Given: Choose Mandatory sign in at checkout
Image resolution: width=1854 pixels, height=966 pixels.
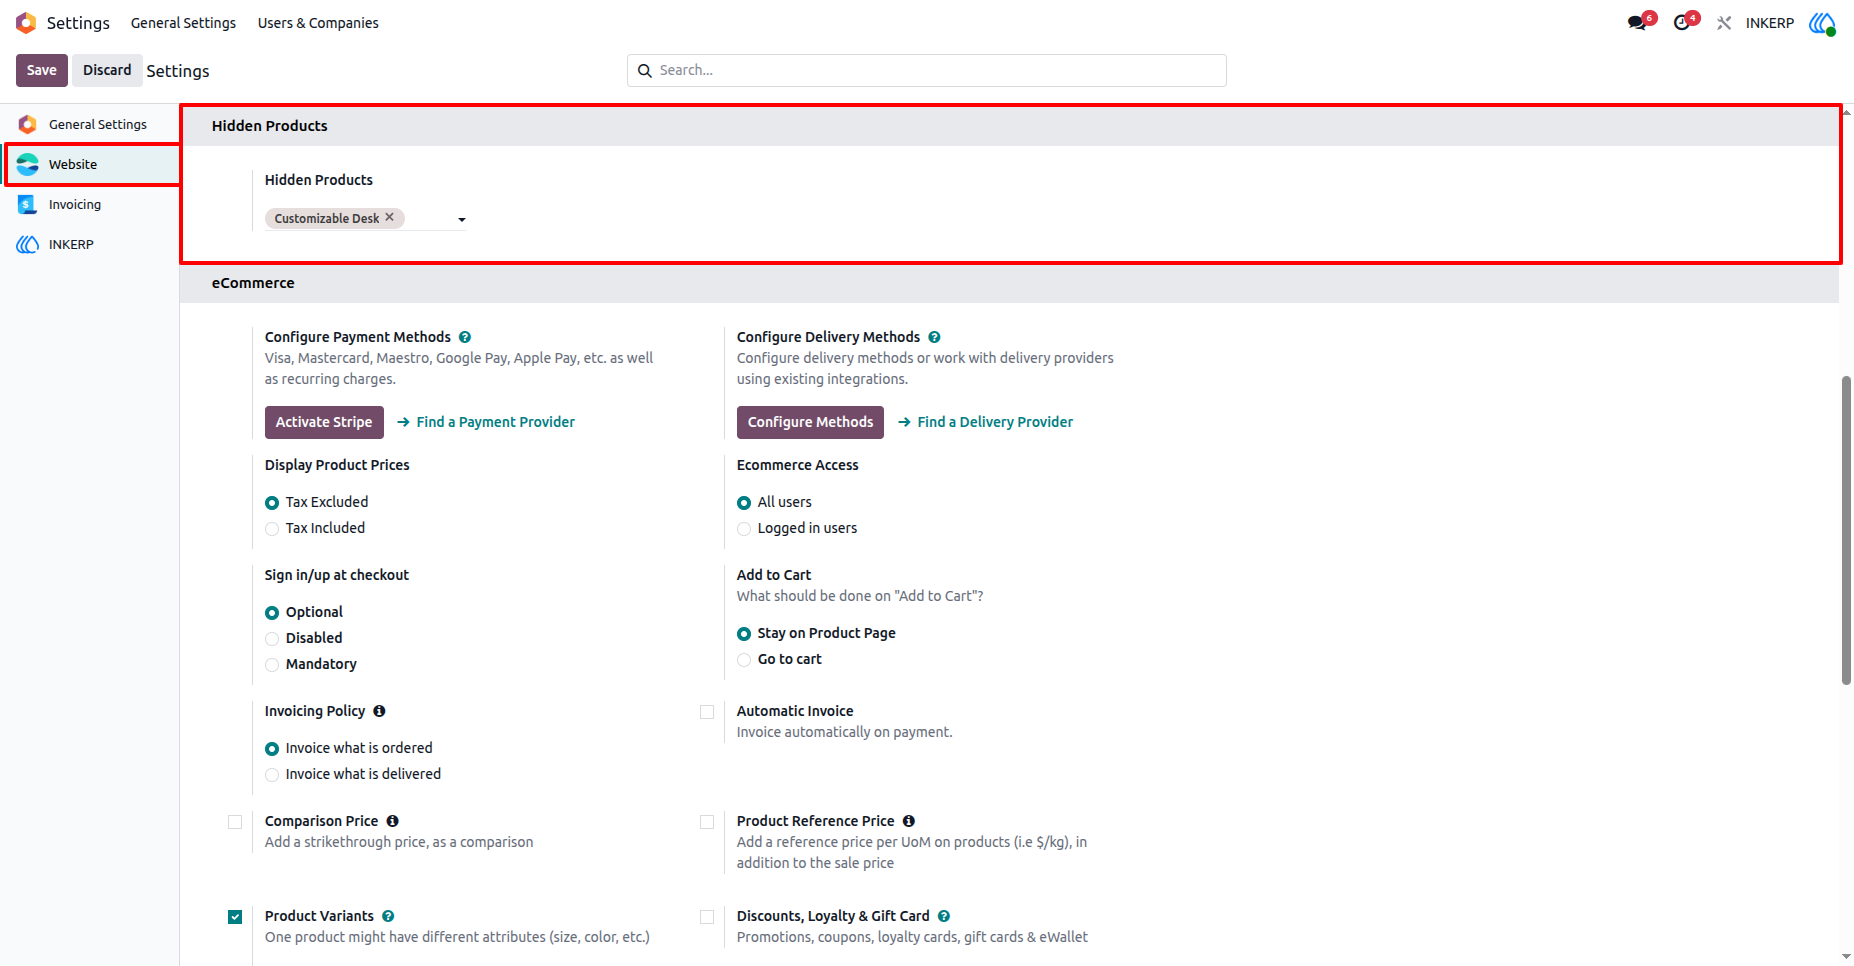Looking at the screenshot, I should [x=272, y=665].
